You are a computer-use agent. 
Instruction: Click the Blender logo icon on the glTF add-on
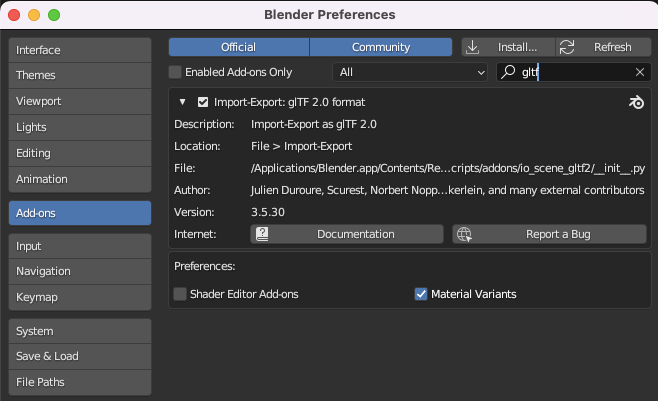[x=636, y=102]
